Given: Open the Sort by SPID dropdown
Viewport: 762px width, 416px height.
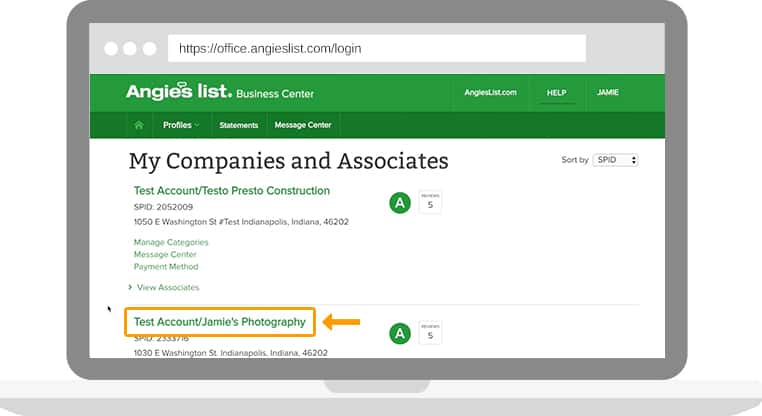Looking at the screenshot, I should pyautogui.click(x=615, y=160).
